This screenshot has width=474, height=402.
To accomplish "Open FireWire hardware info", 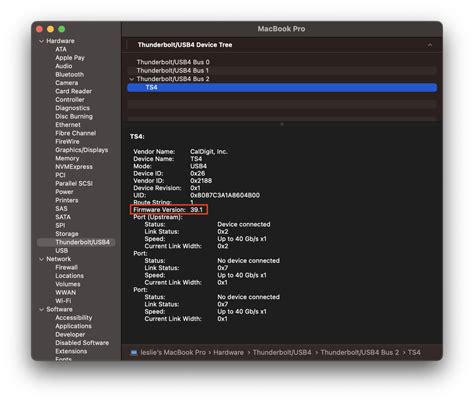I will coord(67,141).
